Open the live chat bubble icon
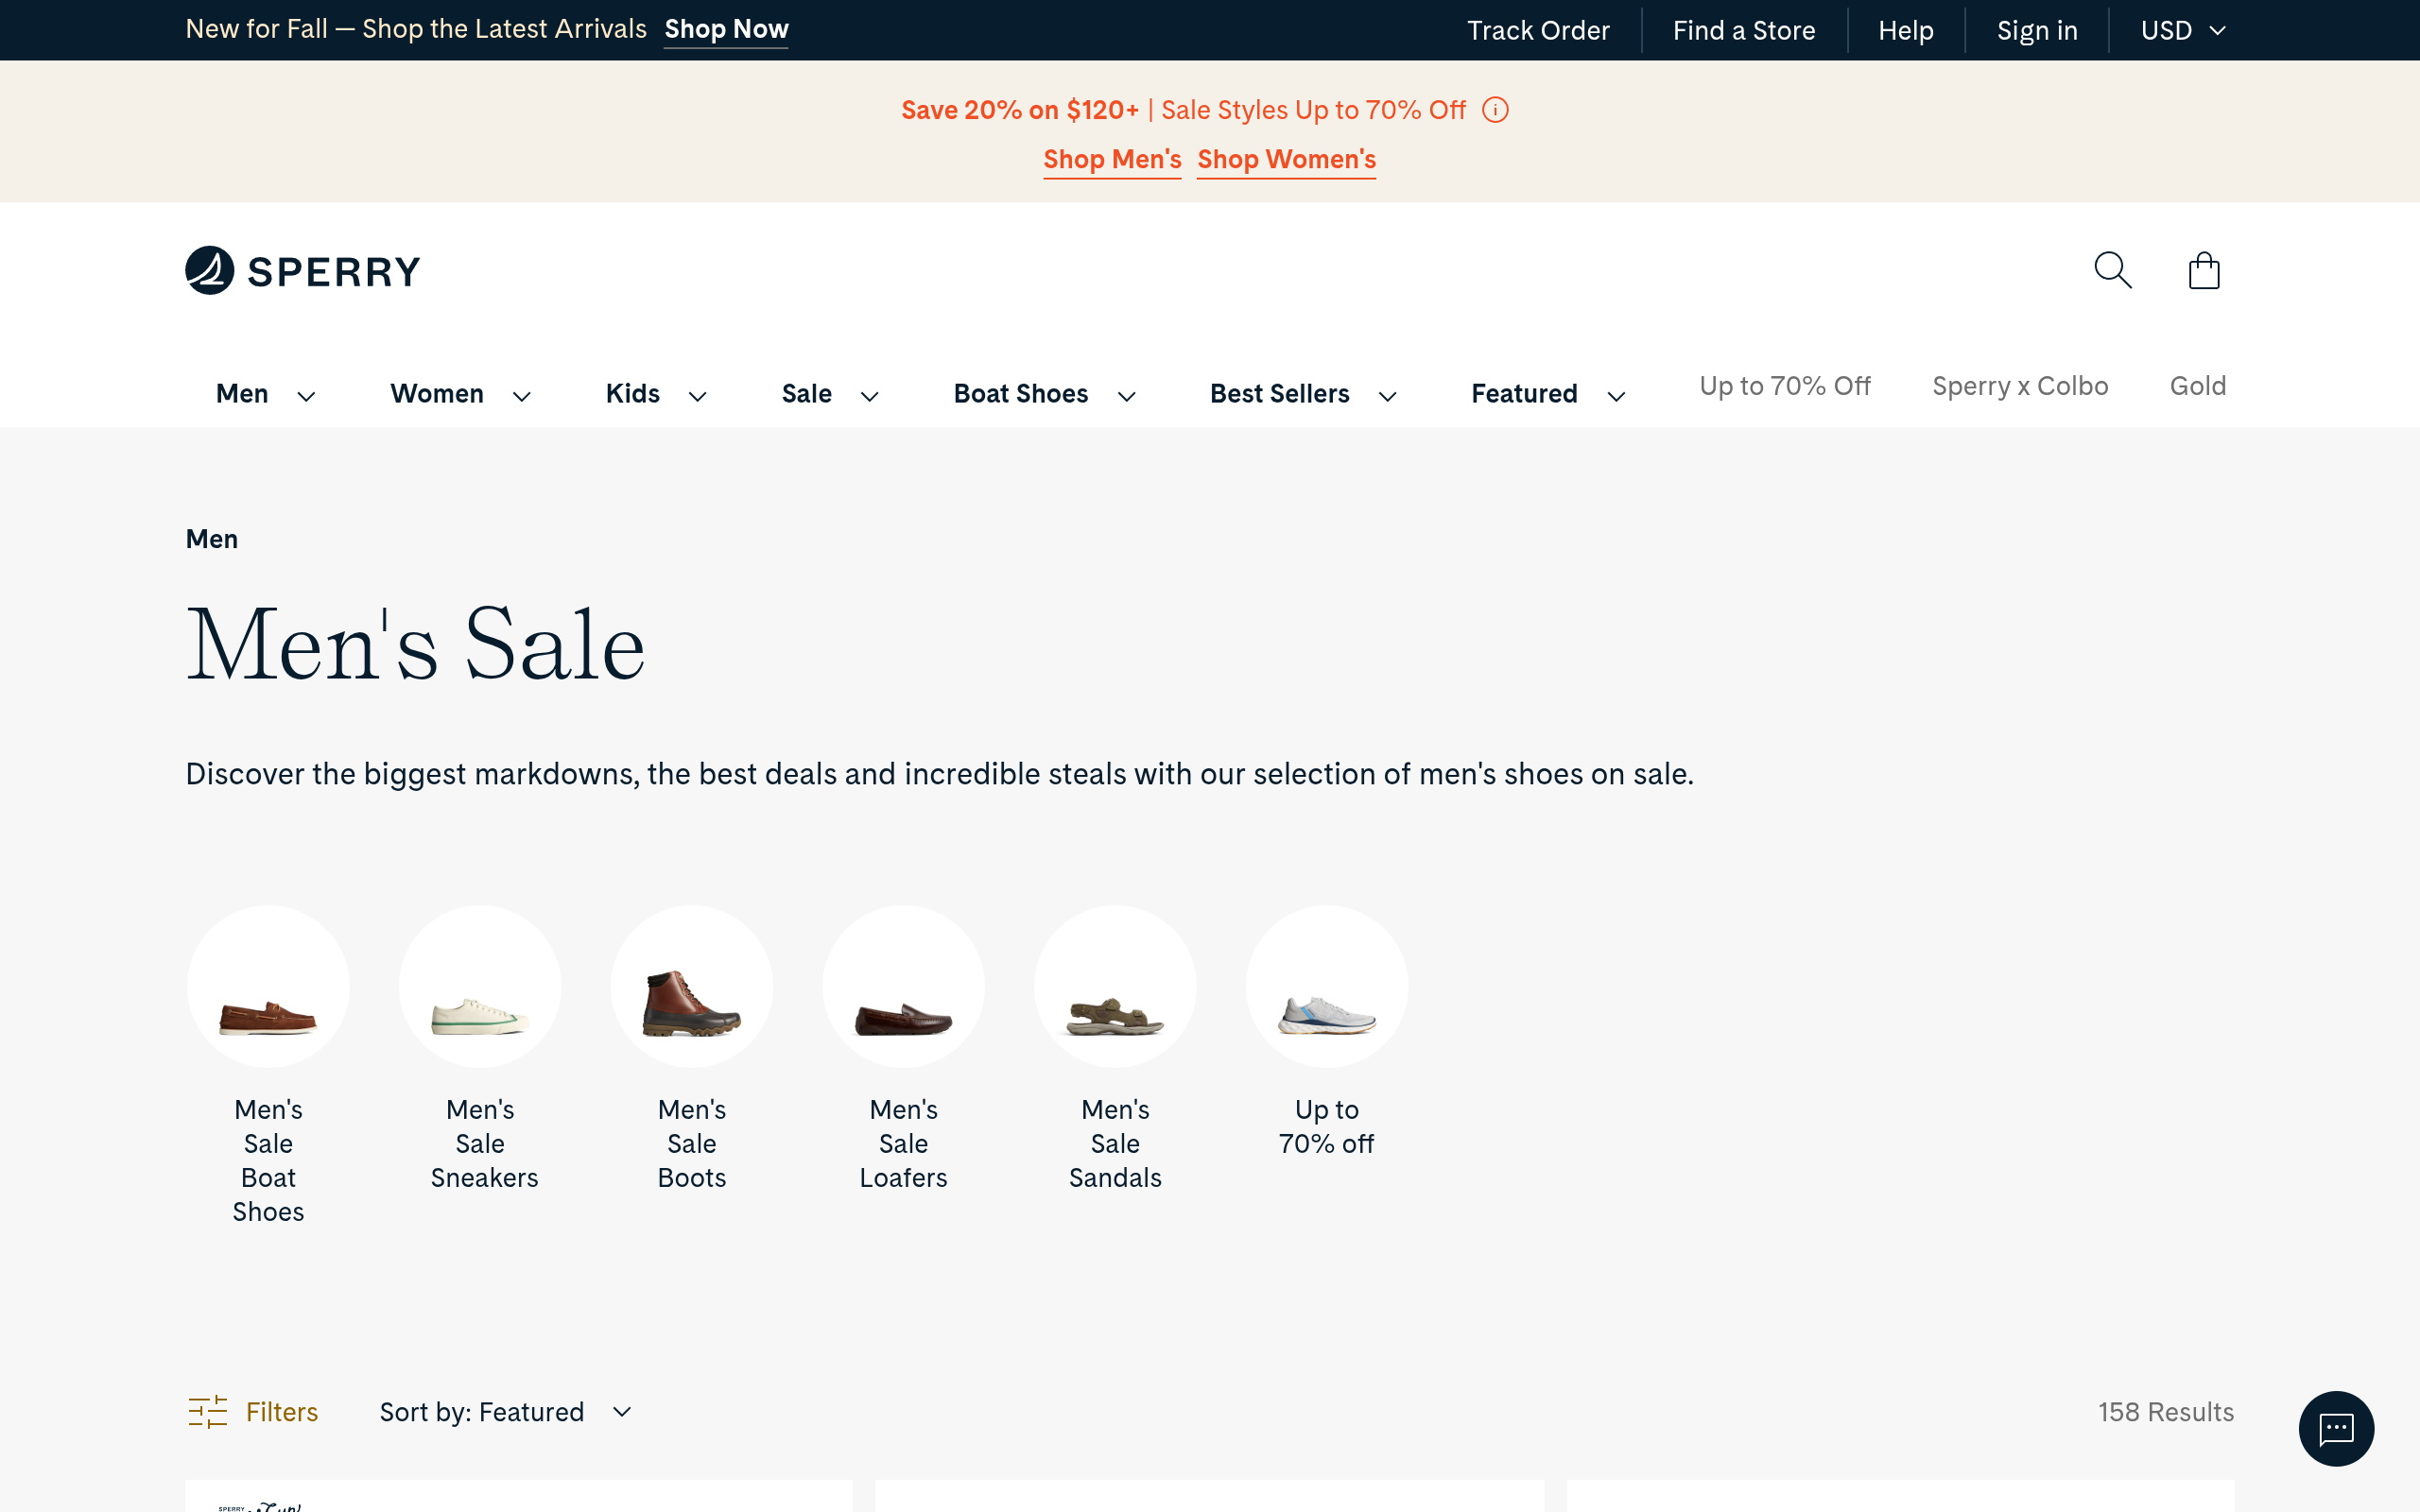The width and height of the screenshot is (2420, 1512). coord(2336,1428)
